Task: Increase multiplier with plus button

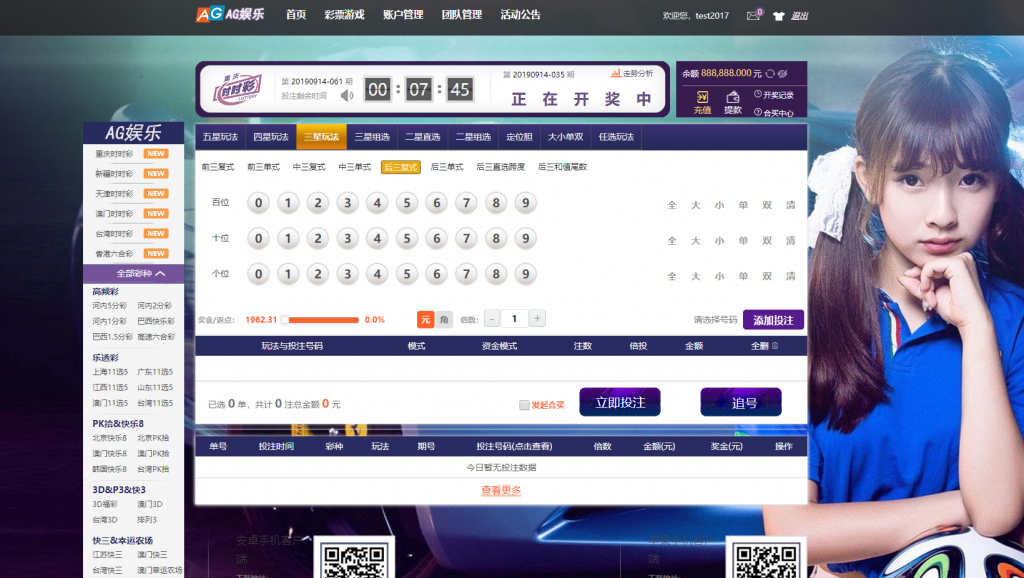Action: [x=537, y=319]
